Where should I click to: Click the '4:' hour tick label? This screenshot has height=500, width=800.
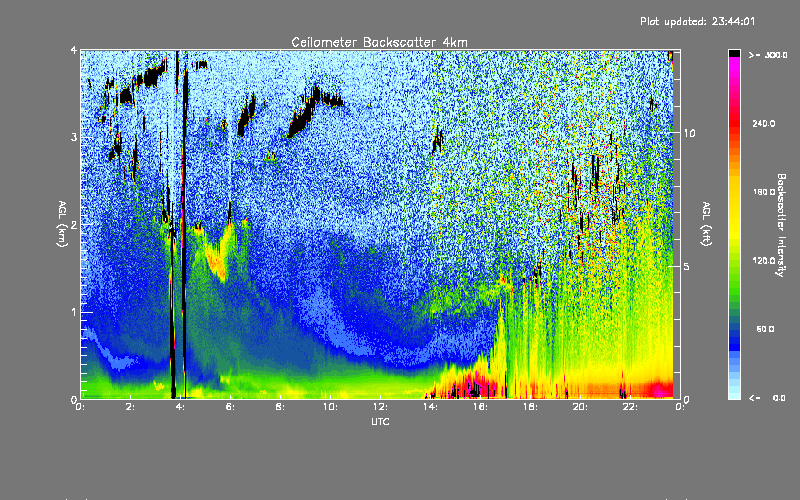tap(180, 407)
